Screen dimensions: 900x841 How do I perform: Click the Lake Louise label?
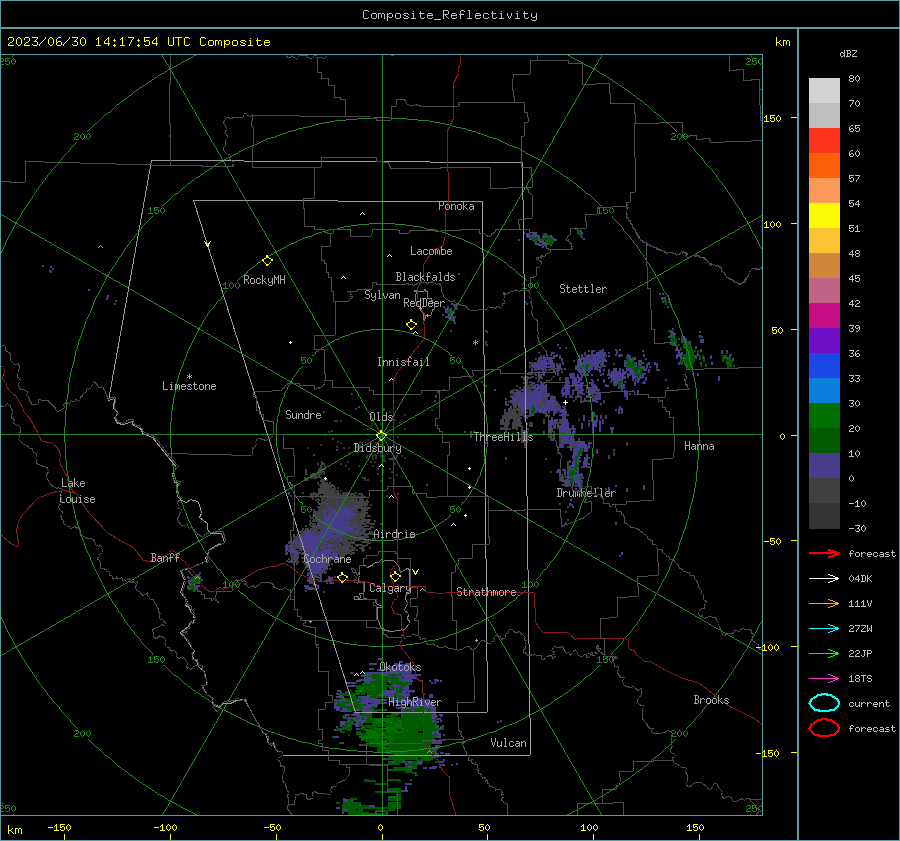77,491
